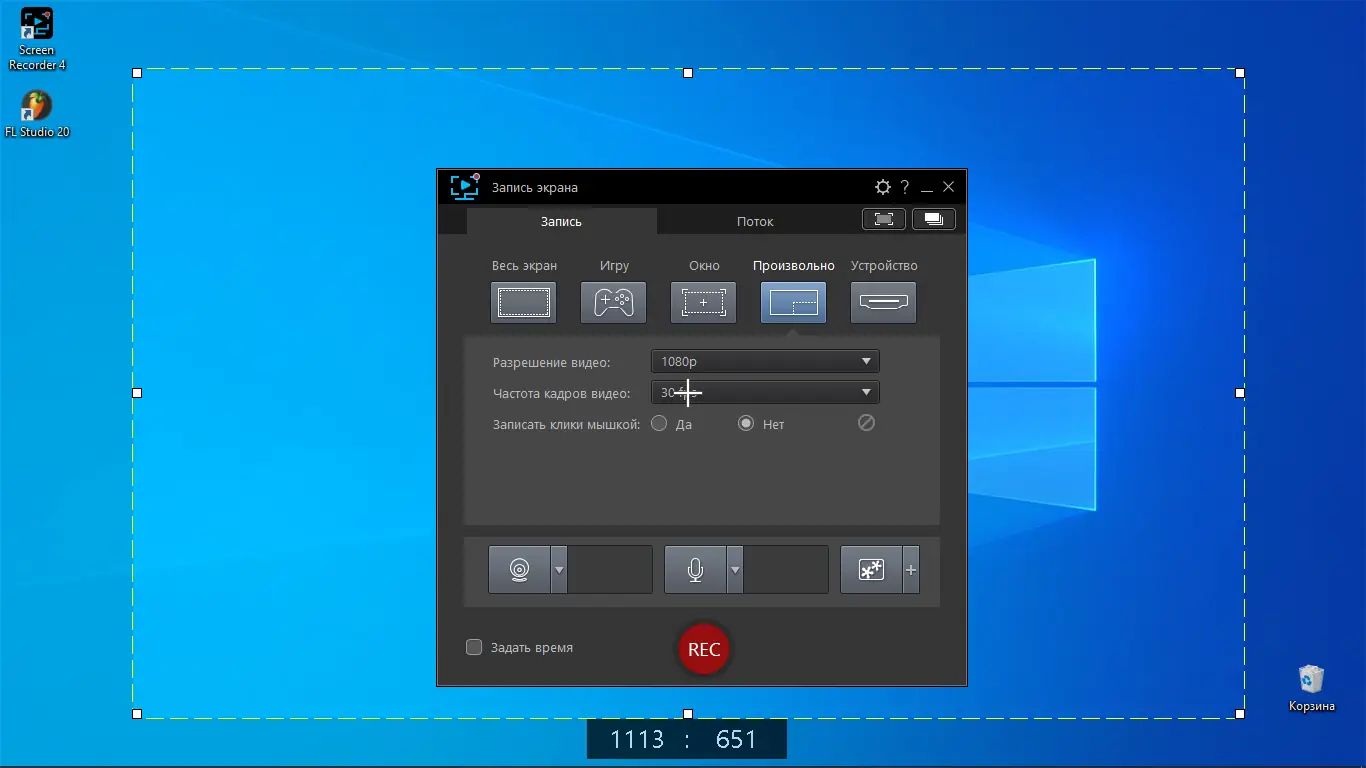
Task: Click the Разрешение видео label
Action: [x=551, y=362]
